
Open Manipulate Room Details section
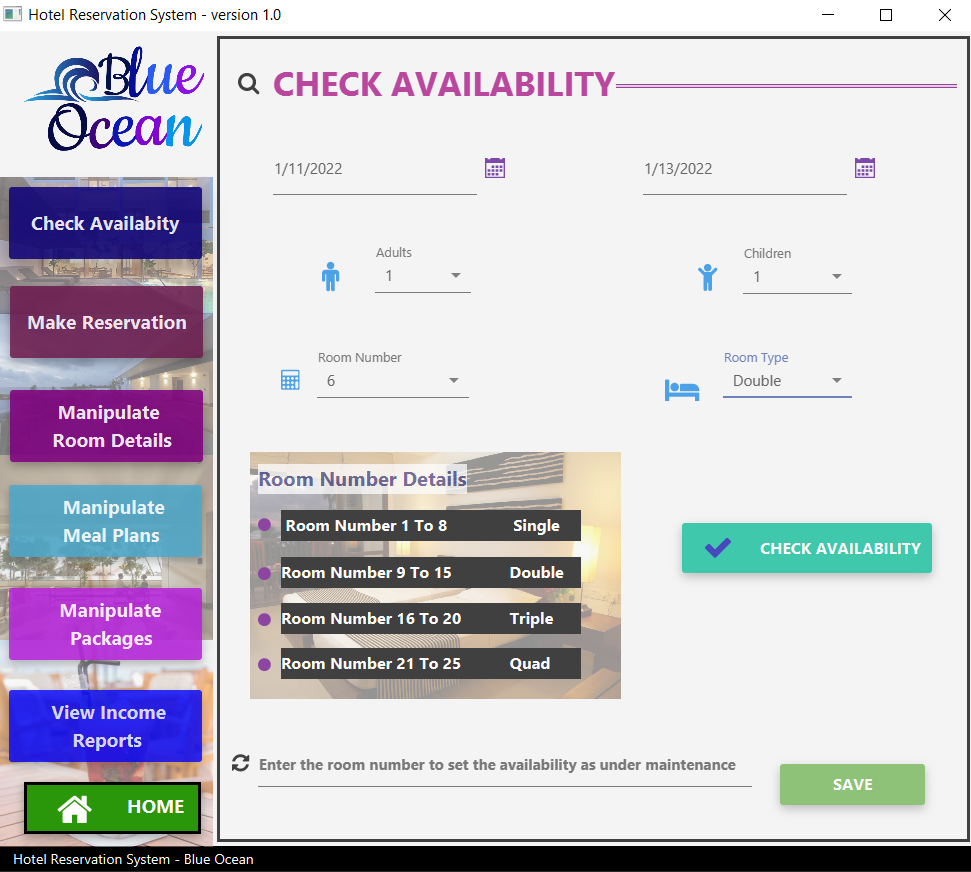pyautogui.click(x=107, y=426)
